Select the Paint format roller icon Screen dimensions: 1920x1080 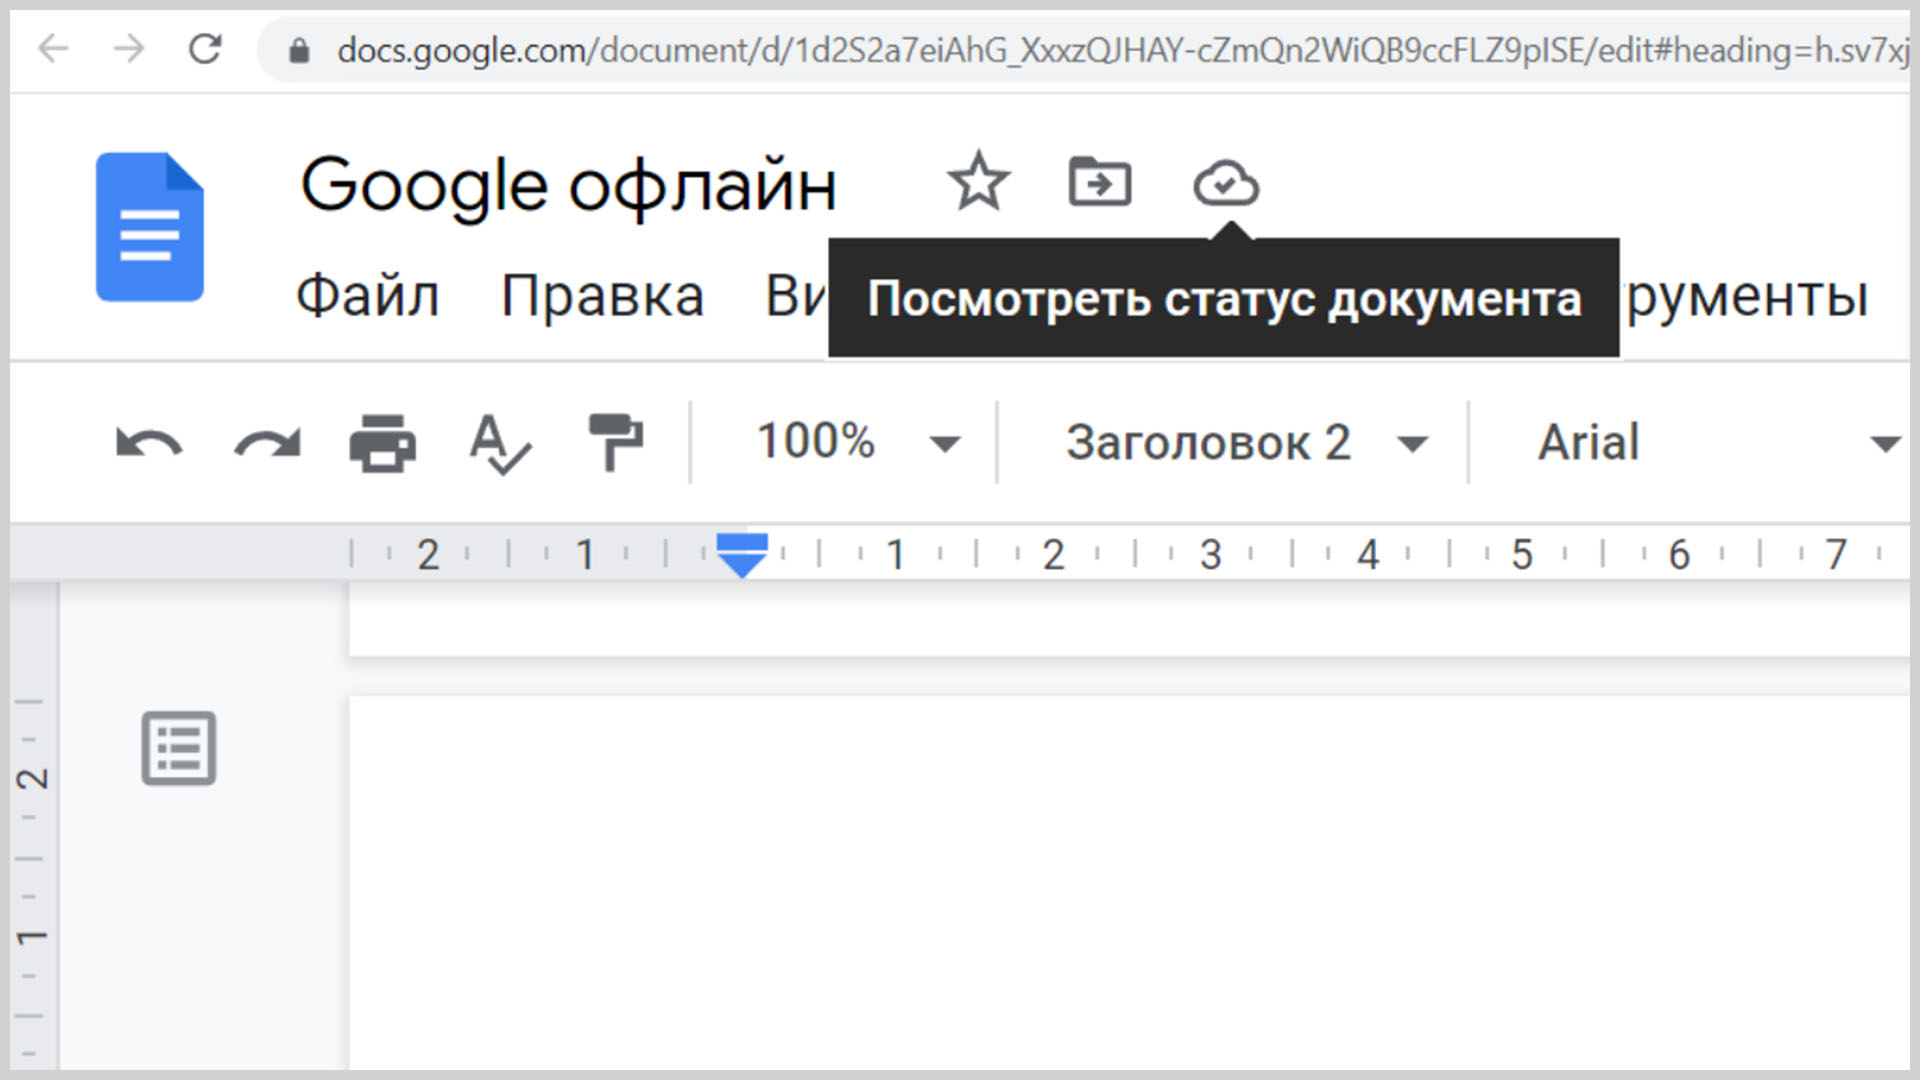(615, 441)
